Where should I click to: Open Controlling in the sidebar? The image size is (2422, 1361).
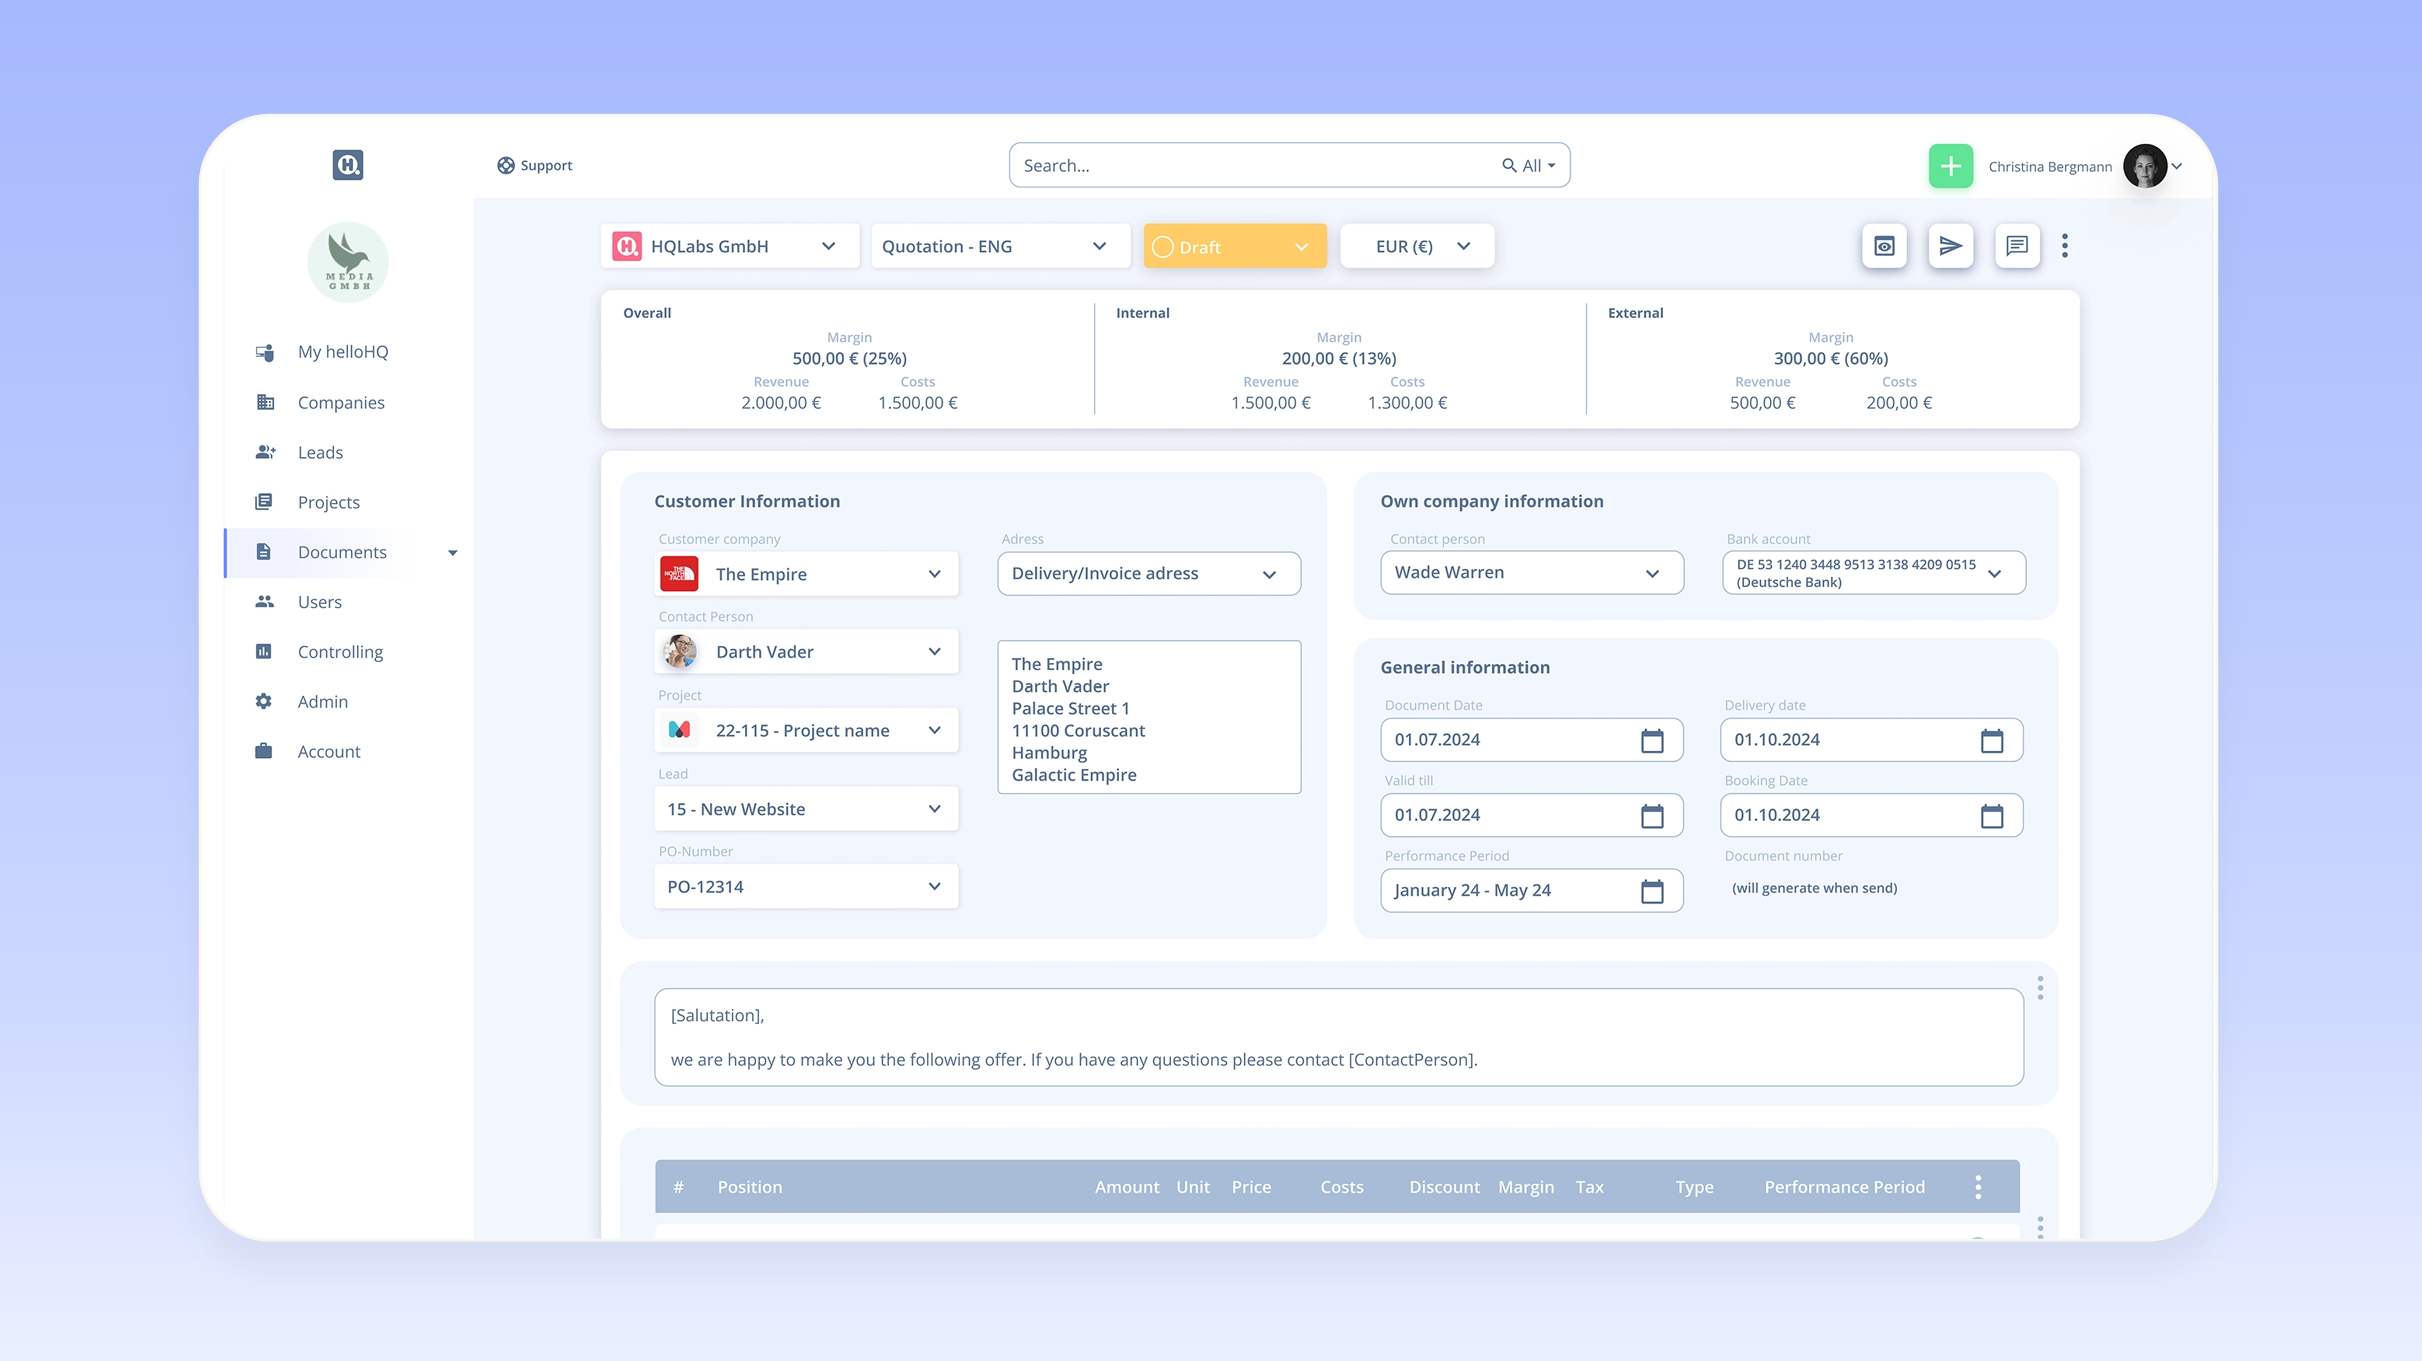tap(339, 652)
